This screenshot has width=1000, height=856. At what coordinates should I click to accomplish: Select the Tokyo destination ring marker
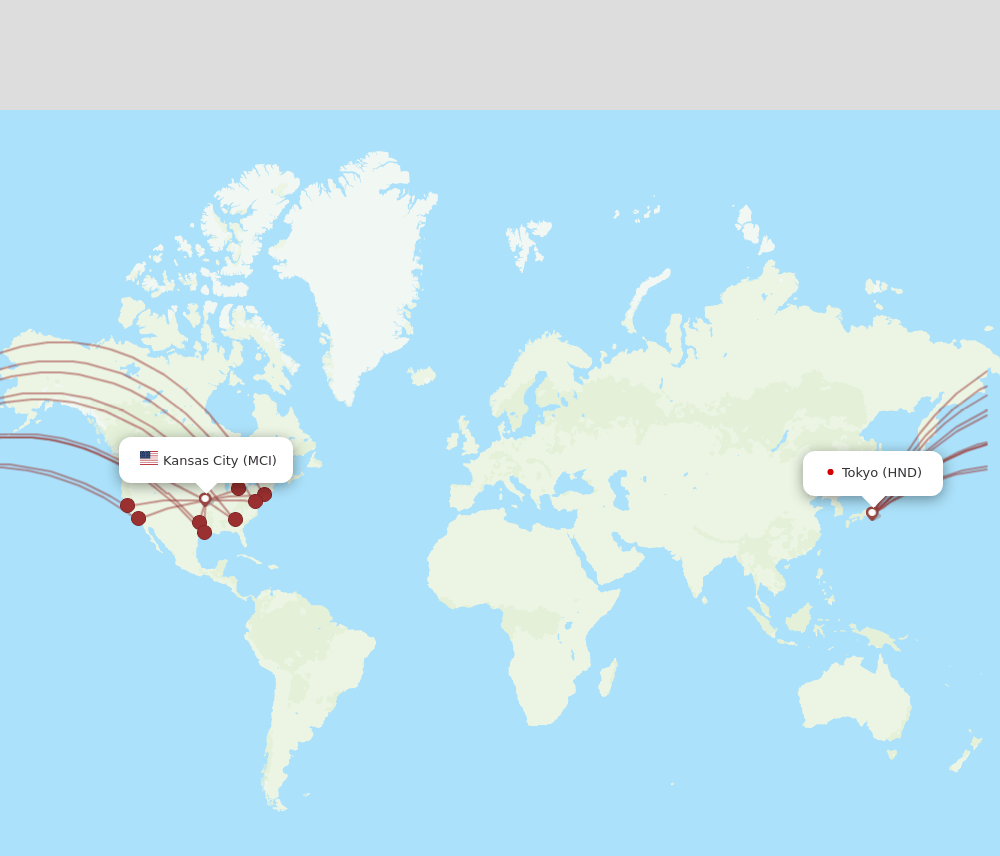click(872, 513)
